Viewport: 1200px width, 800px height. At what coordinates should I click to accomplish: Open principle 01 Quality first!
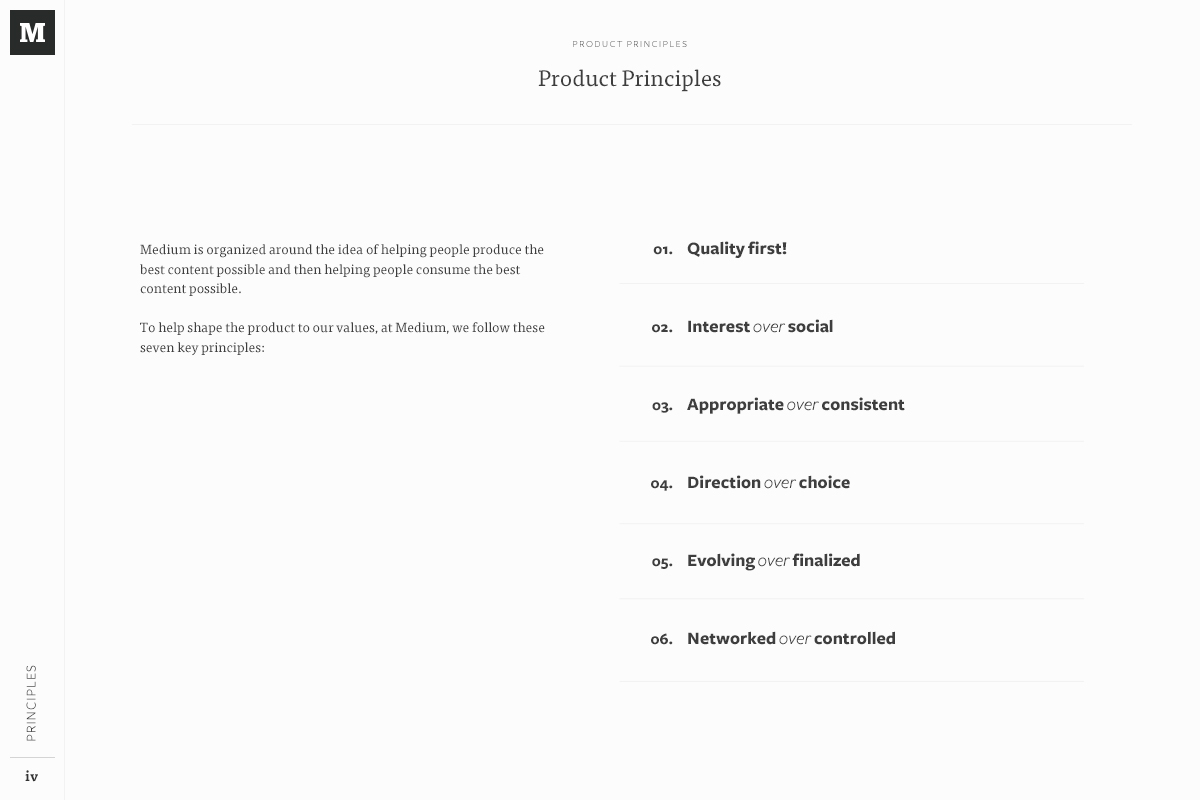pyautogui.click(x=852, y=249)
